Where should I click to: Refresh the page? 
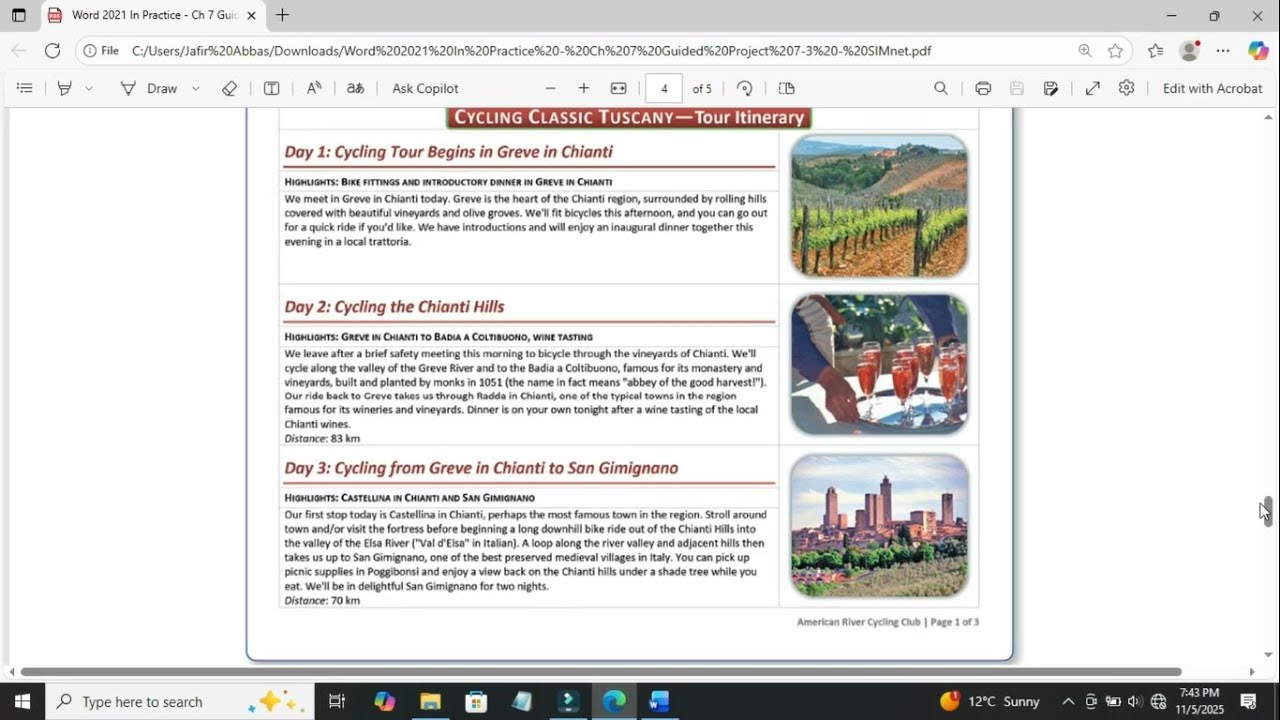52,50
